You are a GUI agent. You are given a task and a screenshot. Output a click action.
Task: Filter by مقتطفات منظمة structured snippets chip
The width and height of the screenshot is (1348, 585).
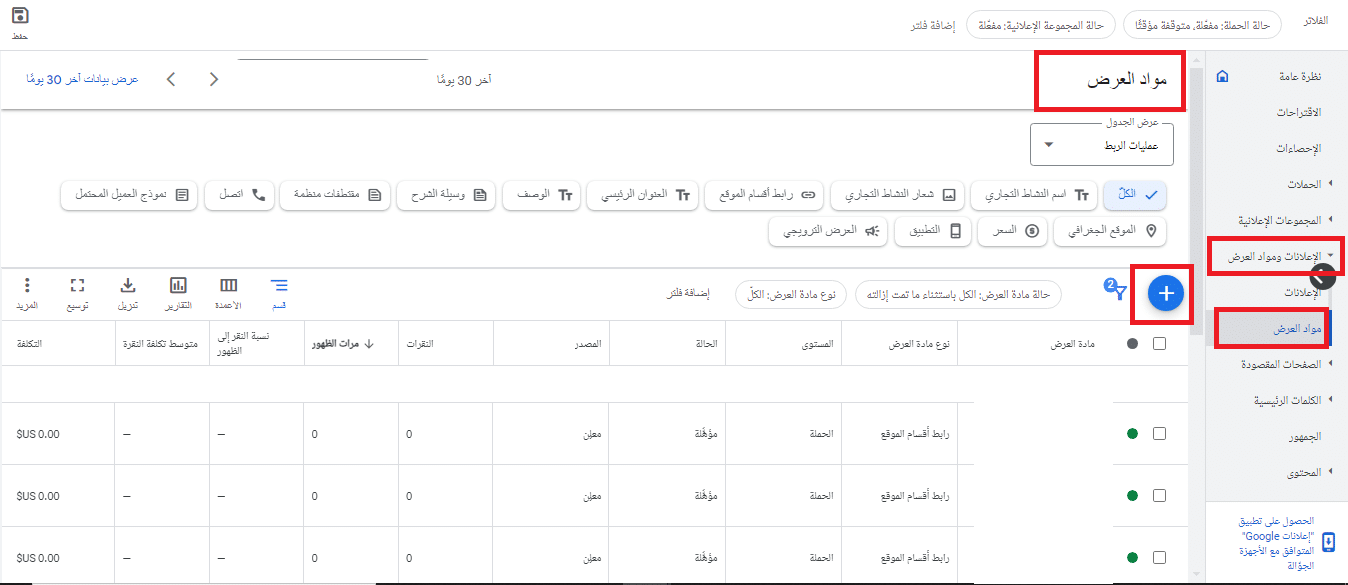pyautogui.click(x=334, y=195)
